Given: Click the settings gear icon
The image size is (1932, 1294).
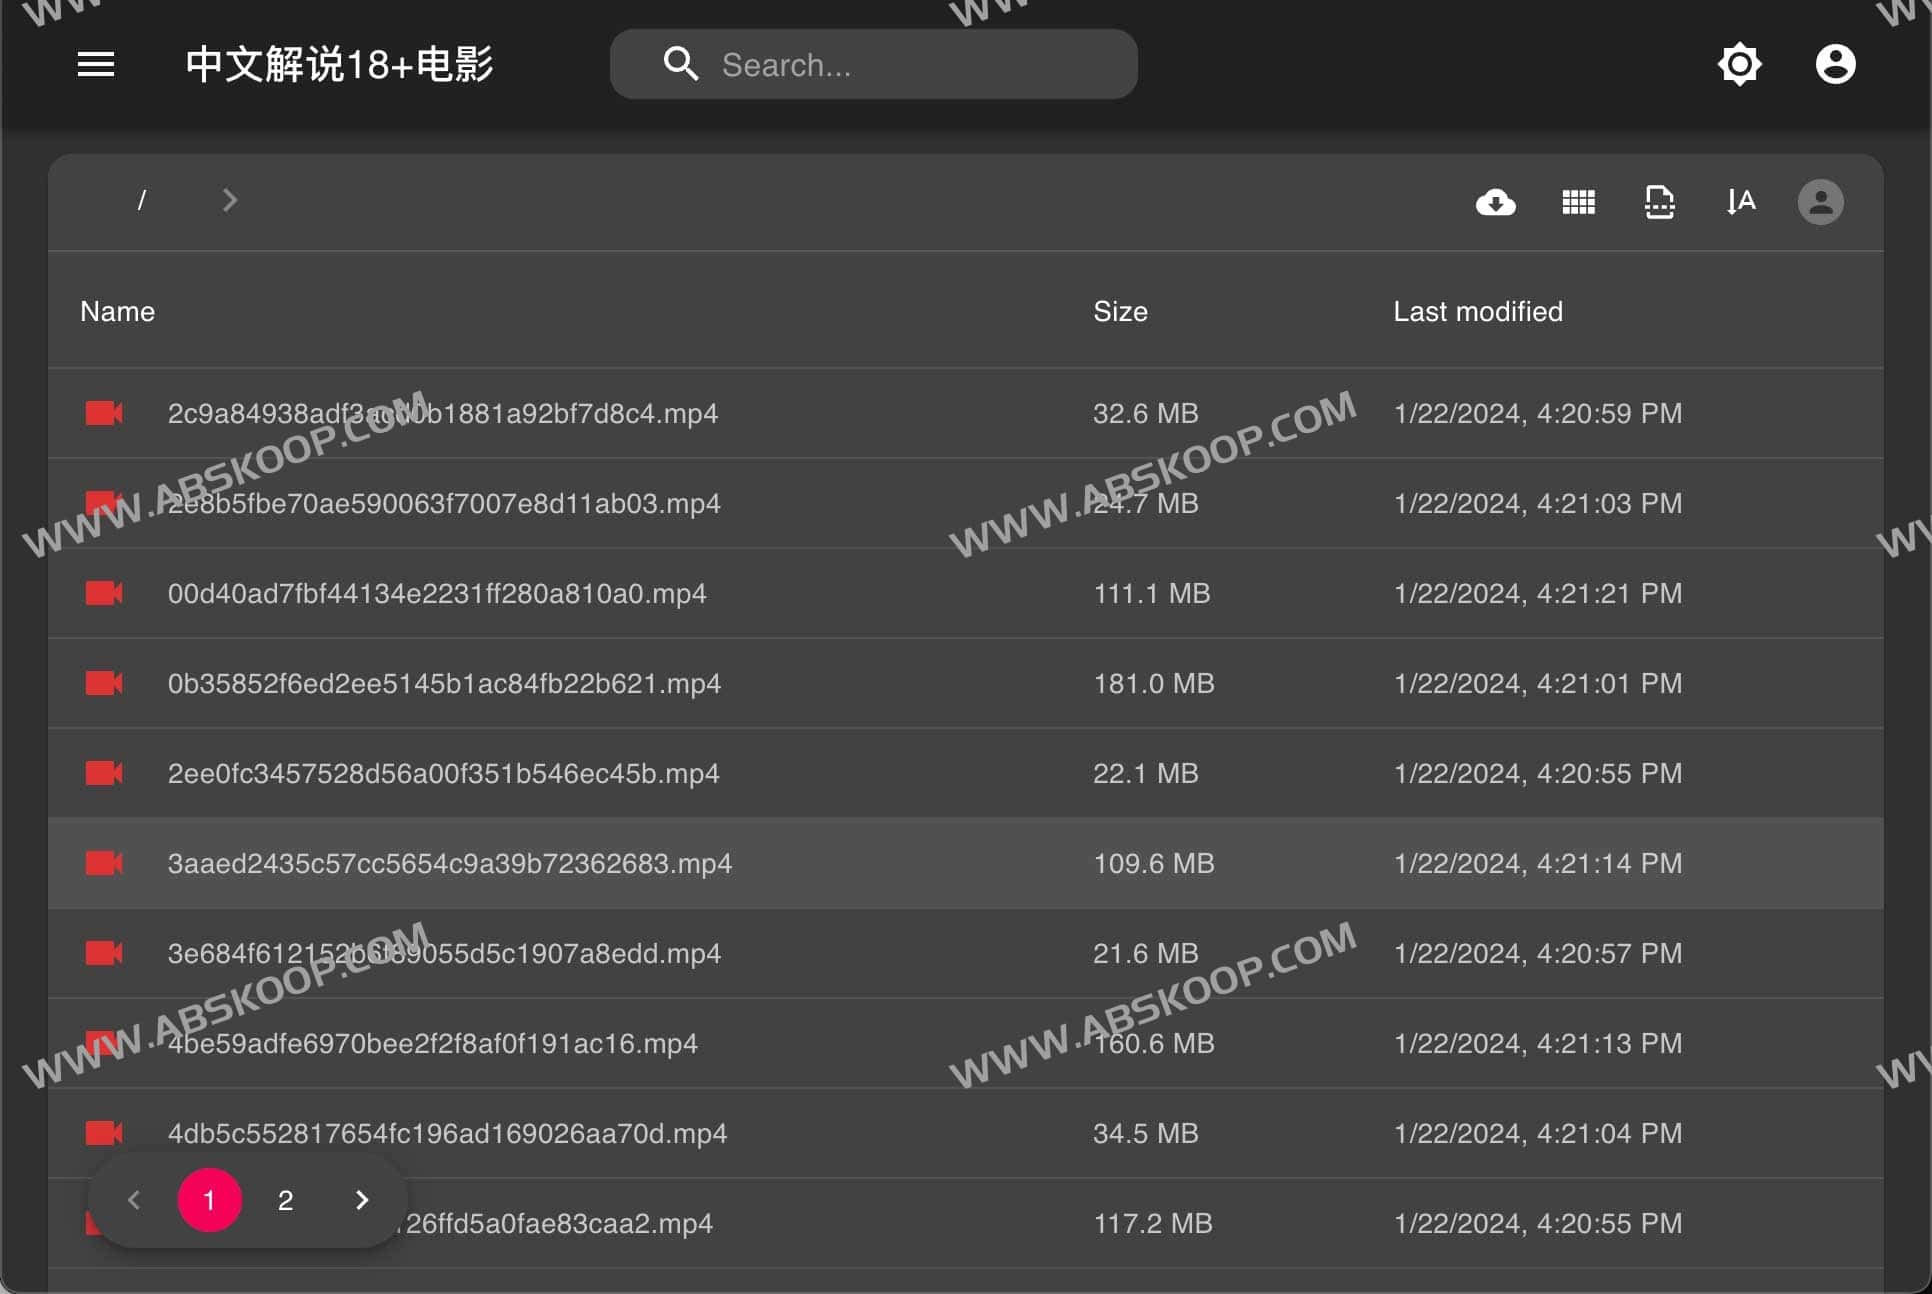Looking at the screenshot, I should tap(1739, 64).
